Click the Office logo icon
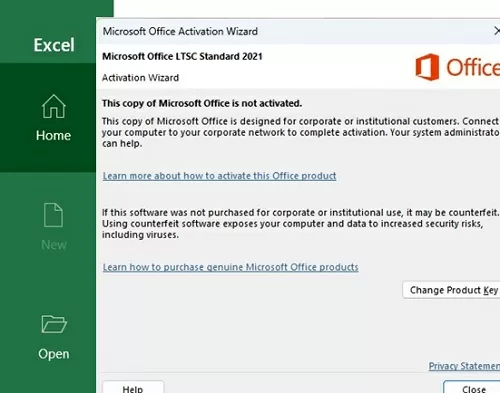The width and height of the screenshot is (500, 393). coord(427,67)
